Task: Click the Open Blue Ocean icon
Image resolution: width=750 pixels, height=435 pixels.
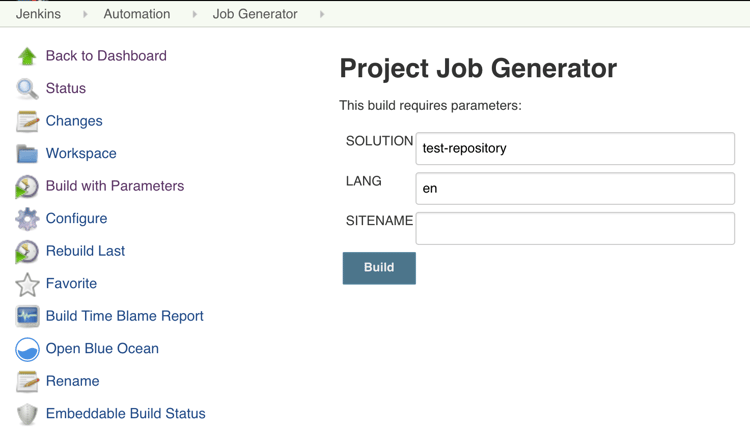Action: tap(27, 349)
